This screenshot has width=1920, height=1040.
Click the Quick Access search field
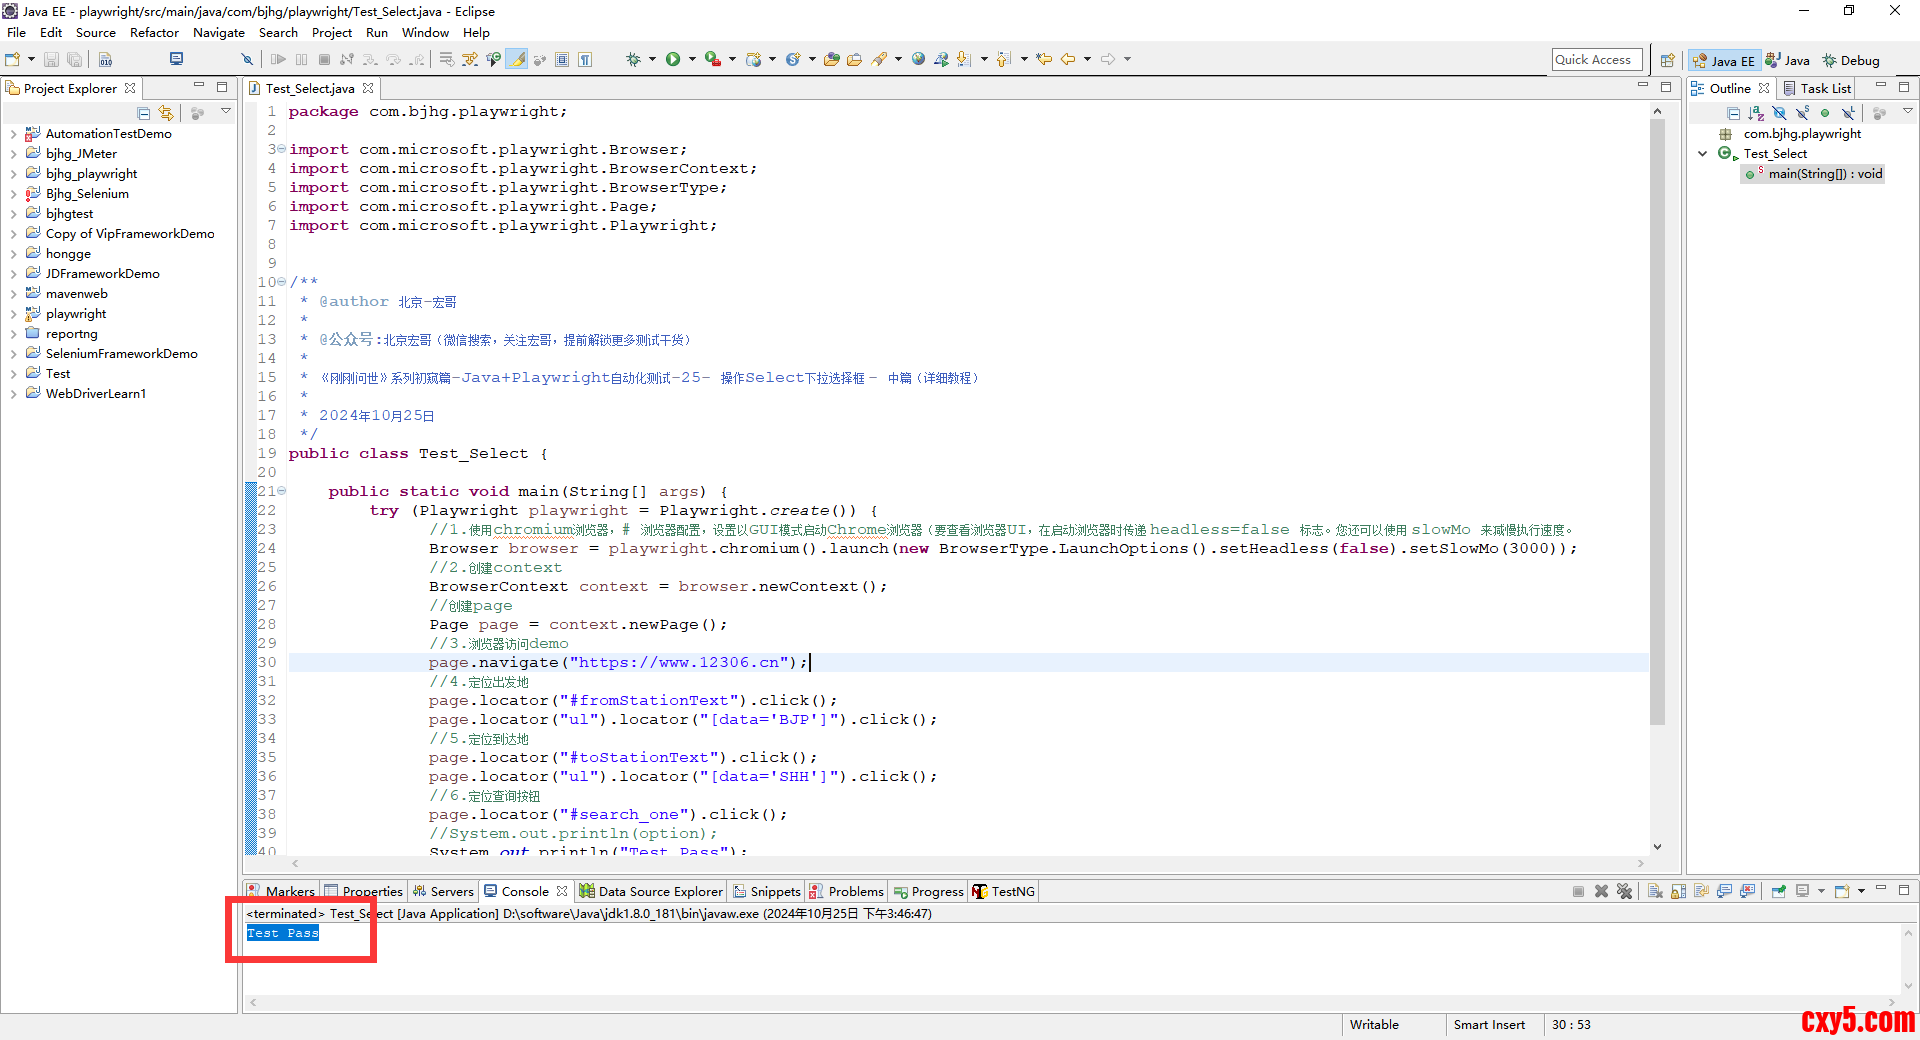[x=1596, y=60]
